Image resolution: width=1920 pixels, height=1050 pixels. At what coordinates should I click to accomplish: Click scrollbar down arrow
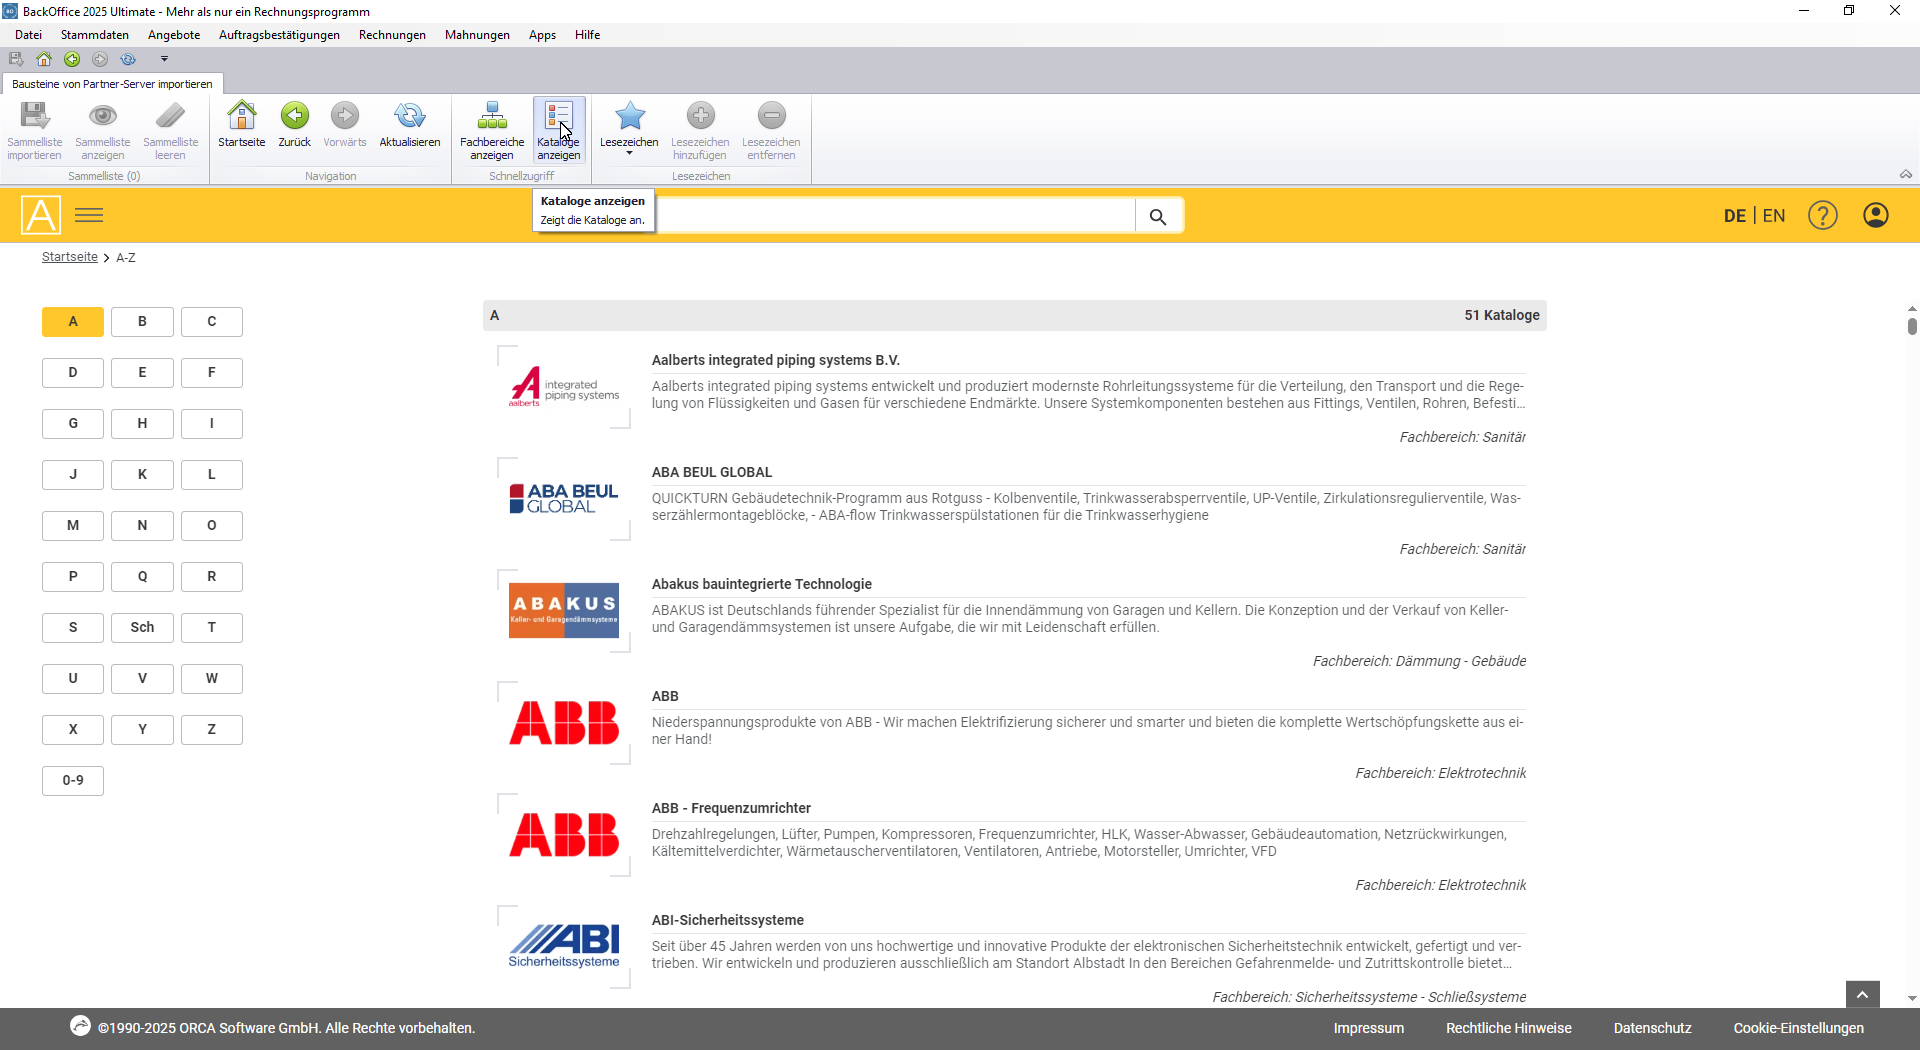1912,998
